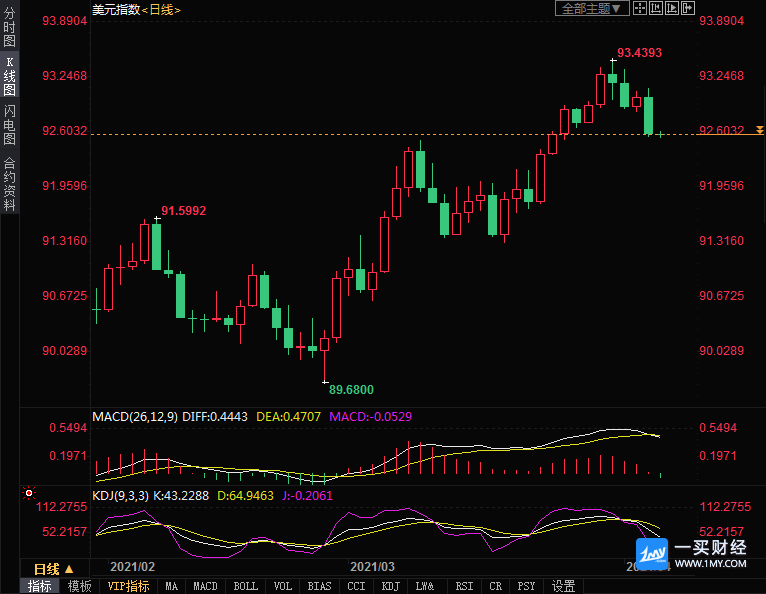Viewport: 766px width, 594px height.
Task: Choose the CCI indicator
Action: tap(356, 586)
